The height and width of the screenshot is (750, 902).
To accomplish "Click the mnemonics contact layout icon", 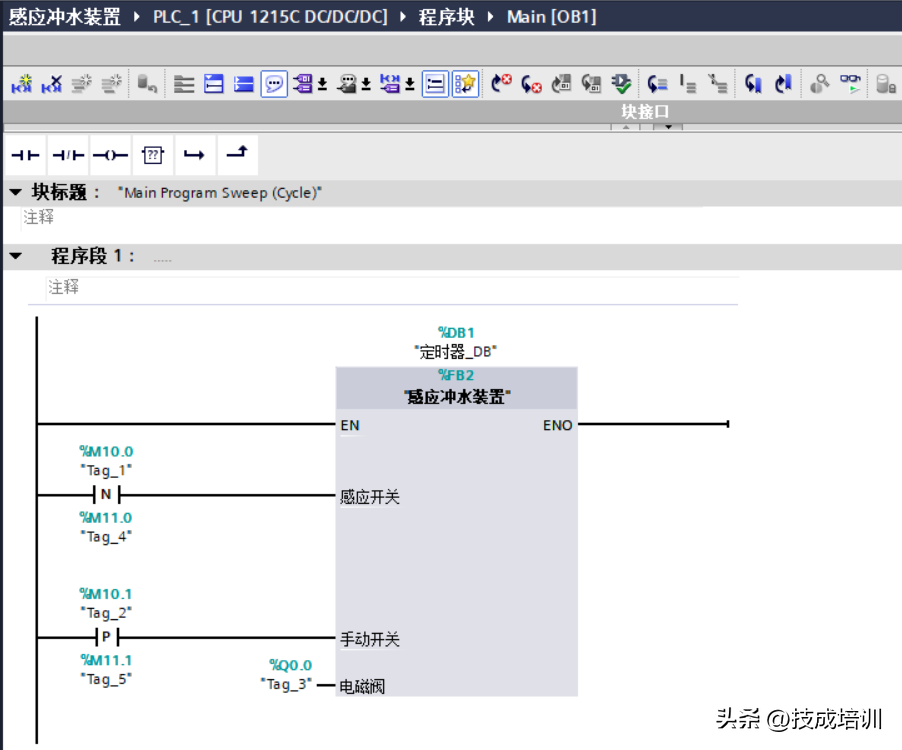I will [x=390, y=84].
